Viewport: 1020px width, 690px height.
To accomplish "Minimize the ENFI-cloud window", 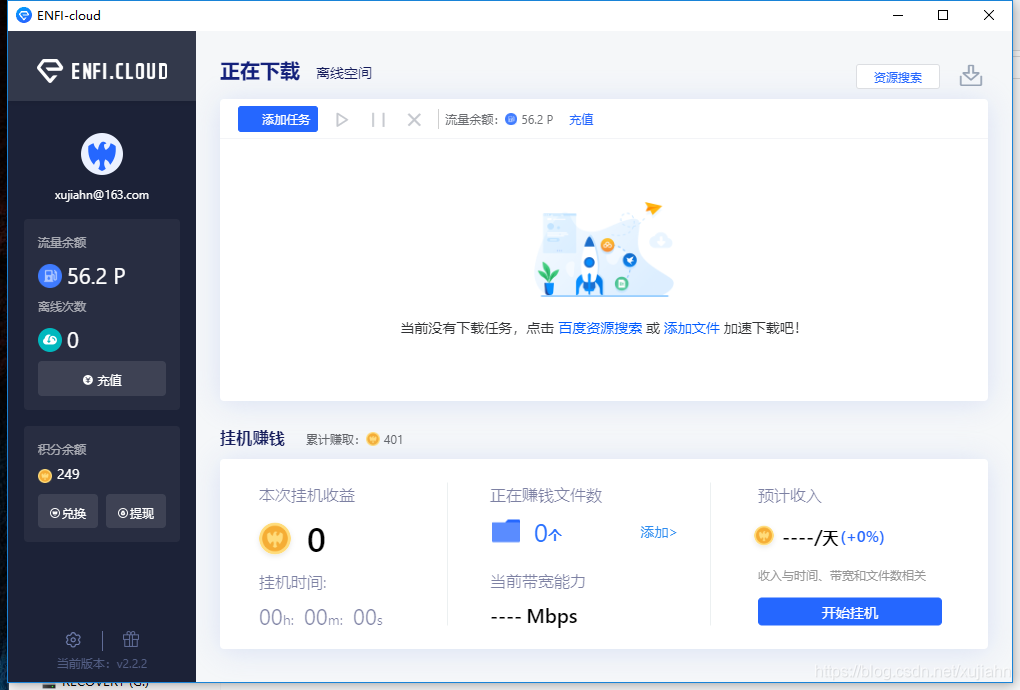I will click(x=898, y=15).
